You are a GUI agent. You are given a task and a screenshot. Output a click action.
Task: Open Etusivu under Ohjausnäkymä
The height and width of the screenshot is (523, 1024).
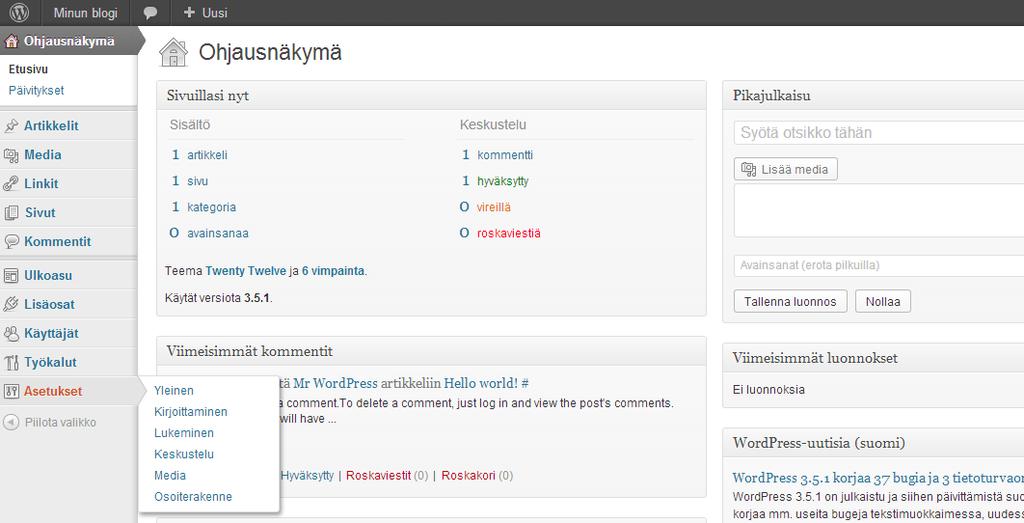point(28,69)
